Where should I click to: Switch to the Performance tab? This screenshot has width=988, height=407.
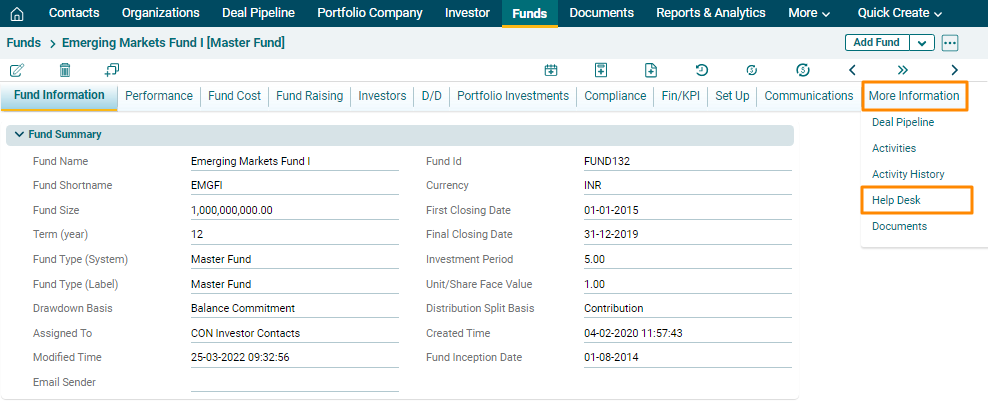point(160,96)
